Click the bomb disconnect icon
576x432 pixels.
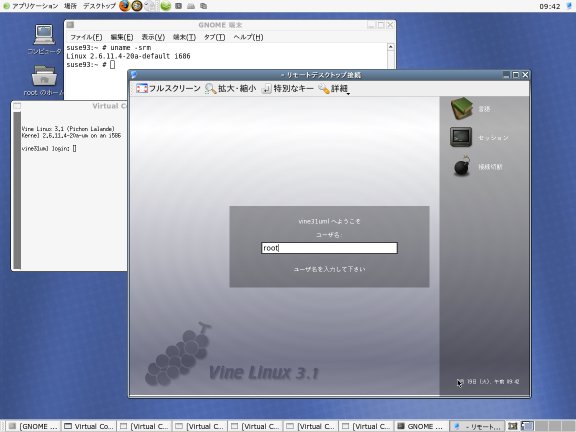click(462, 166)
